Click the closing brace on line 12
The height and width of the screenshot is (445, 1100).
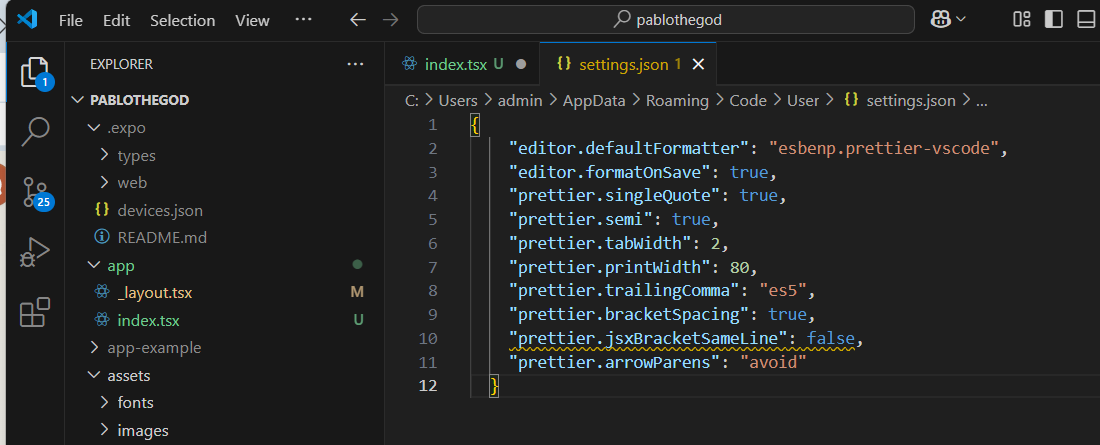pos(494,386)
